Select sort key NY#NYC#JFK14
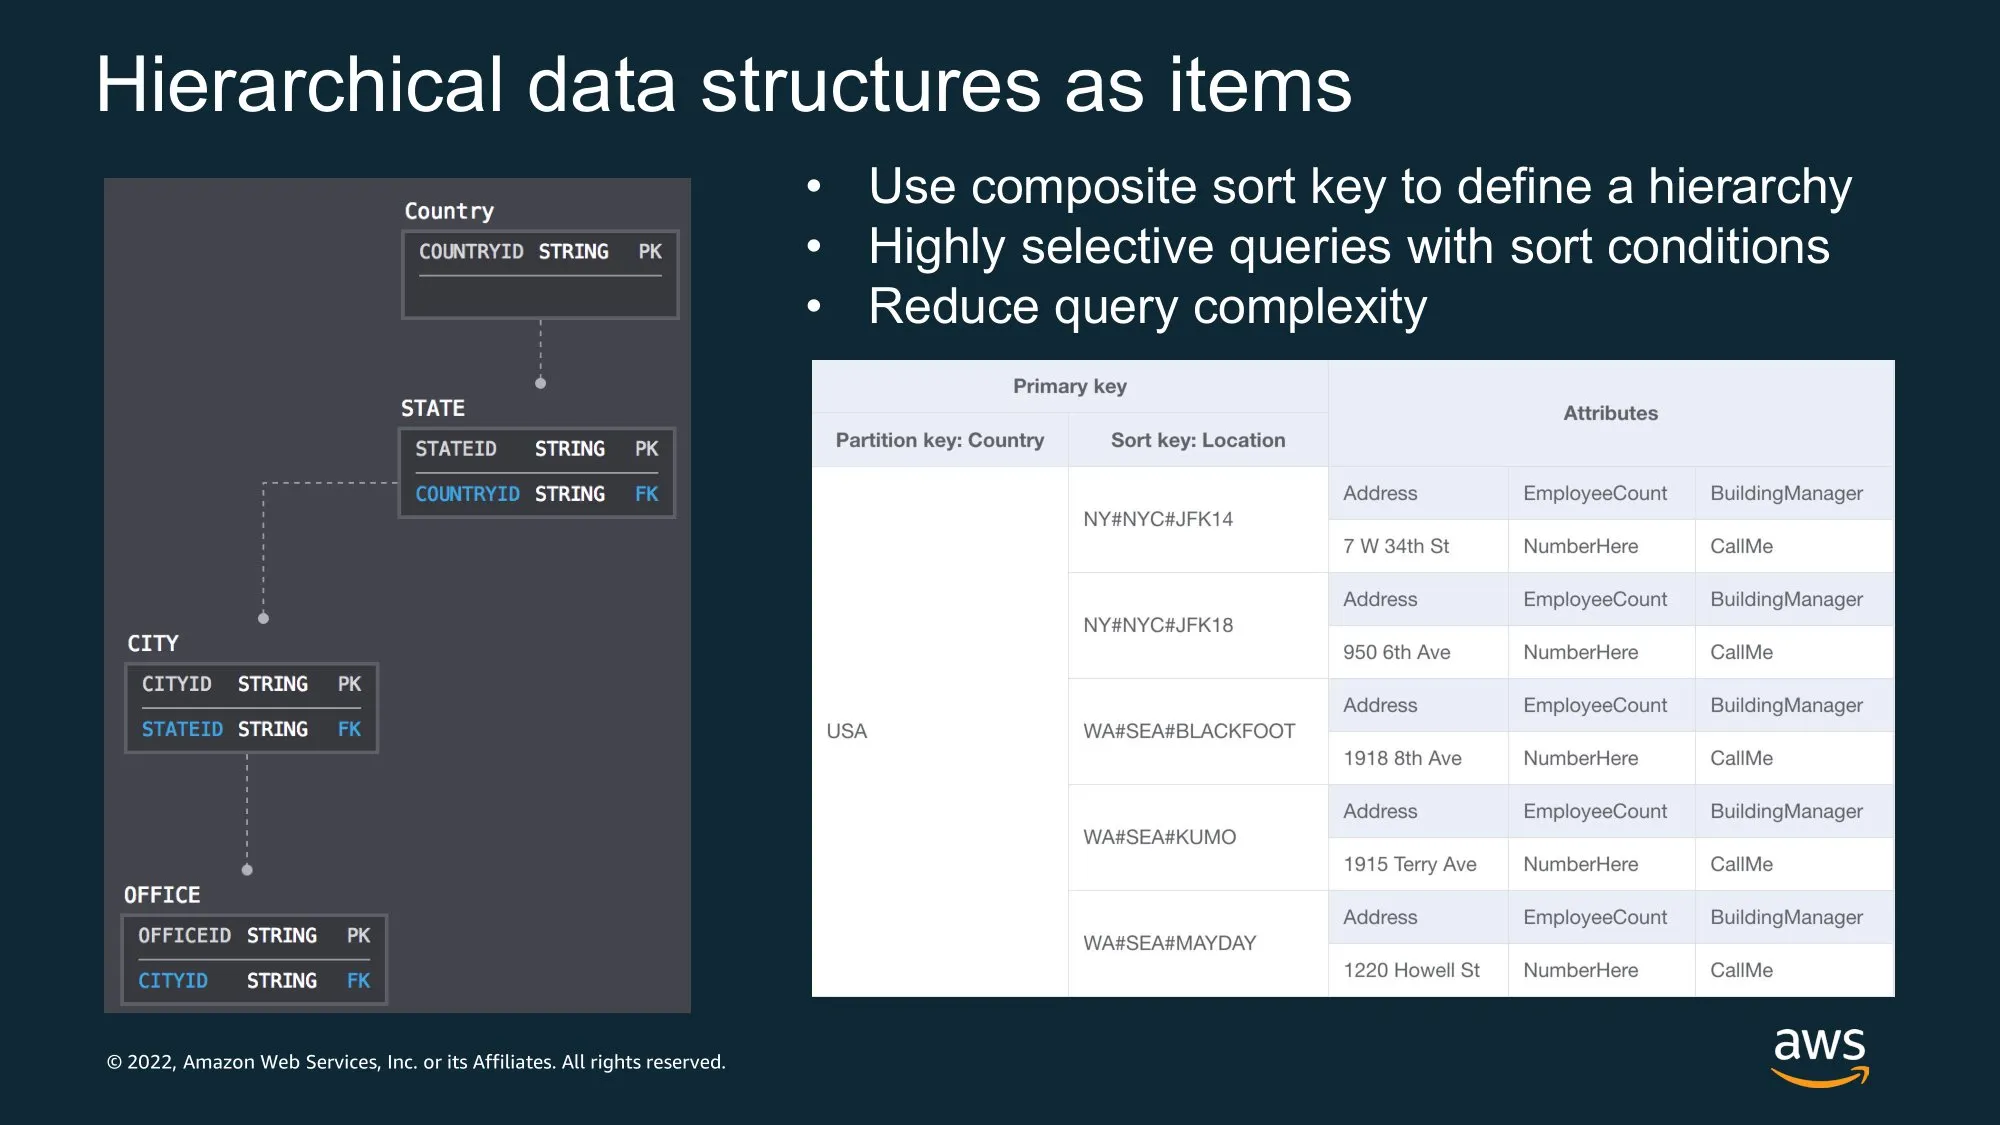The height and width of the screenshot is (1125, 2000). pyautogui.click(x=1158, y=519)
